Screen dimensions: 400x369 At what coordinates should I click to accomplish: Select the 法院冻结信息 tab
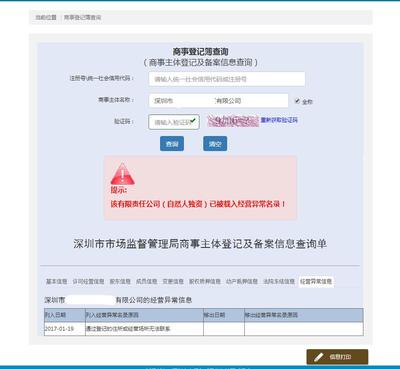coord(279,282)
